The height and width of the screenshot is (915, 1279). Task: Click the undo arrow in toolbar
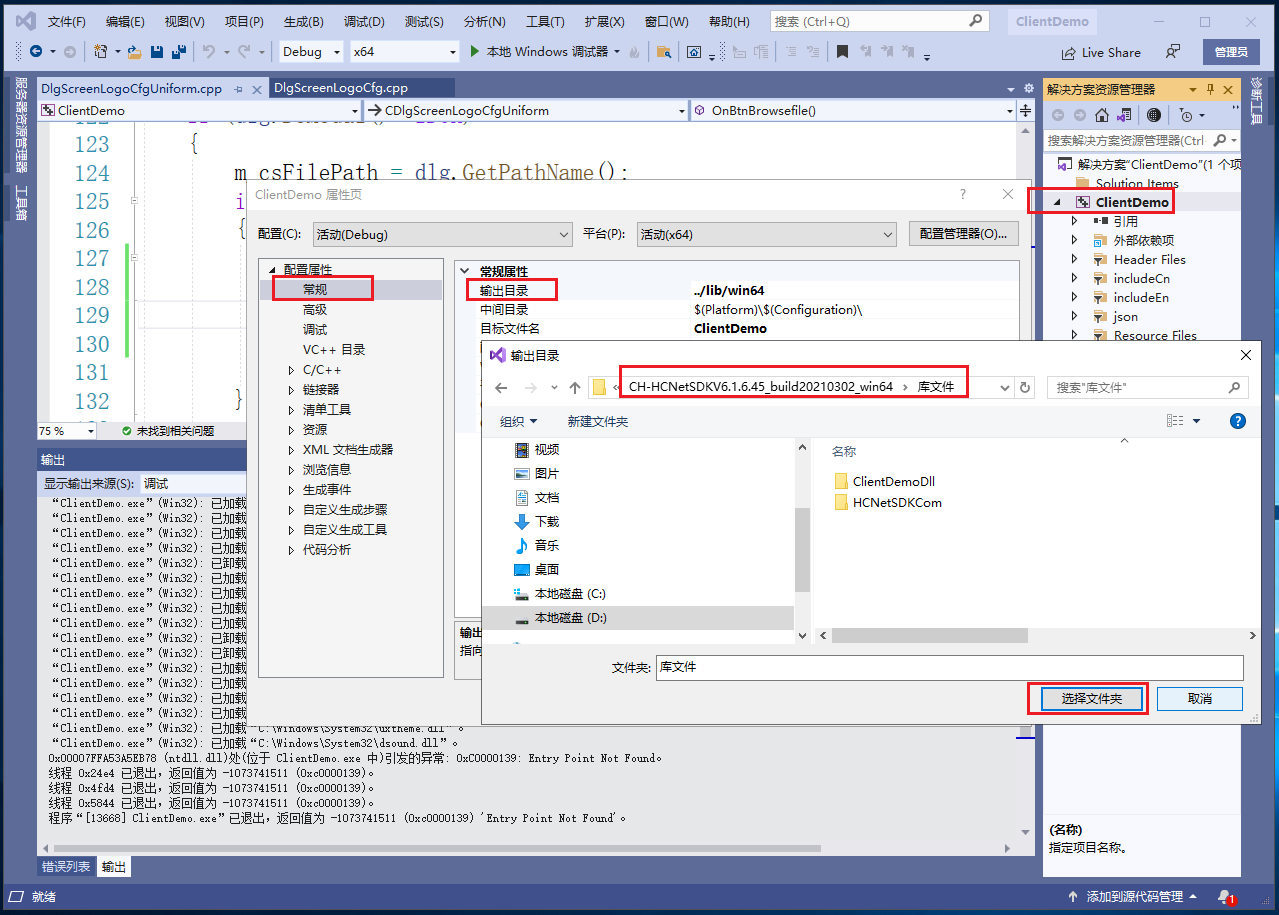click(208, 51)
